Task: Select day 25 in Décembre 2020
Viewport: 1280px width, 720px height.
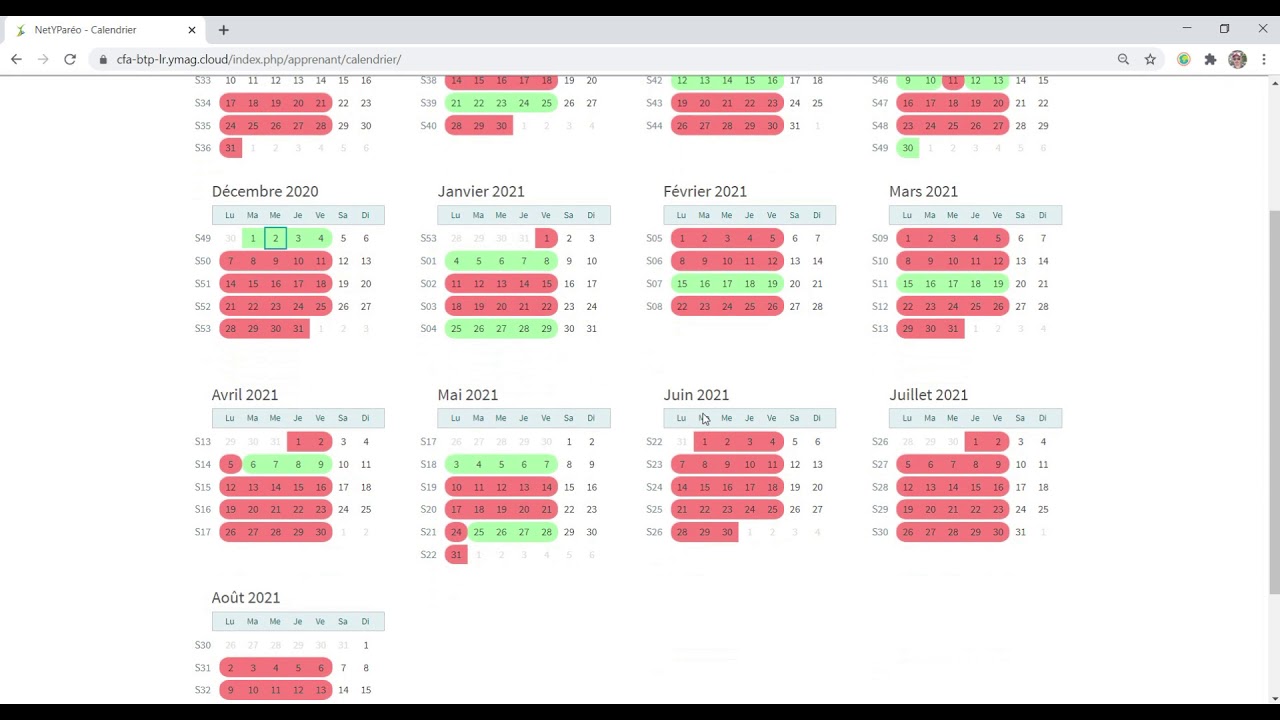Action: click(321, 306)
